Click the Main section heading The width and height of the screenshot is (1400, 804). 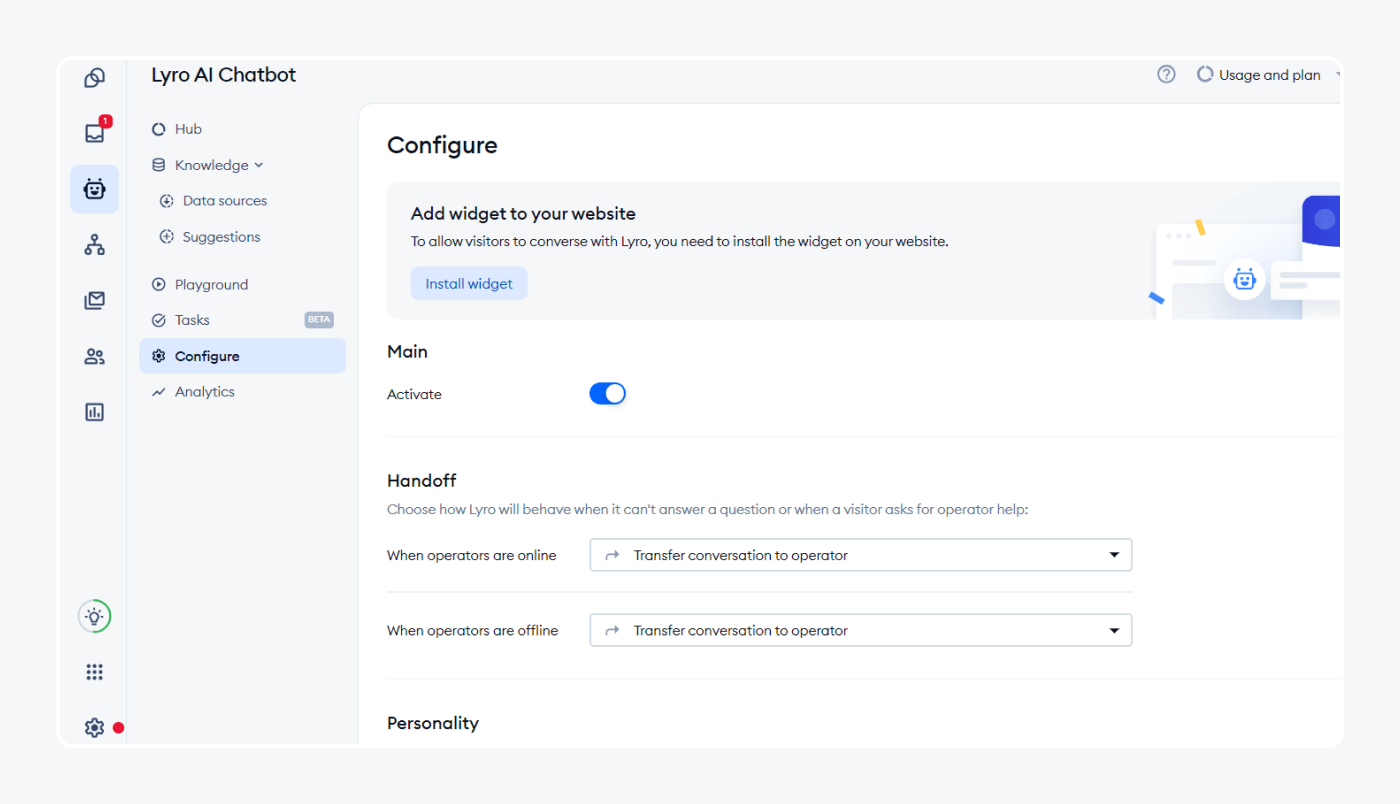(407, 352)
